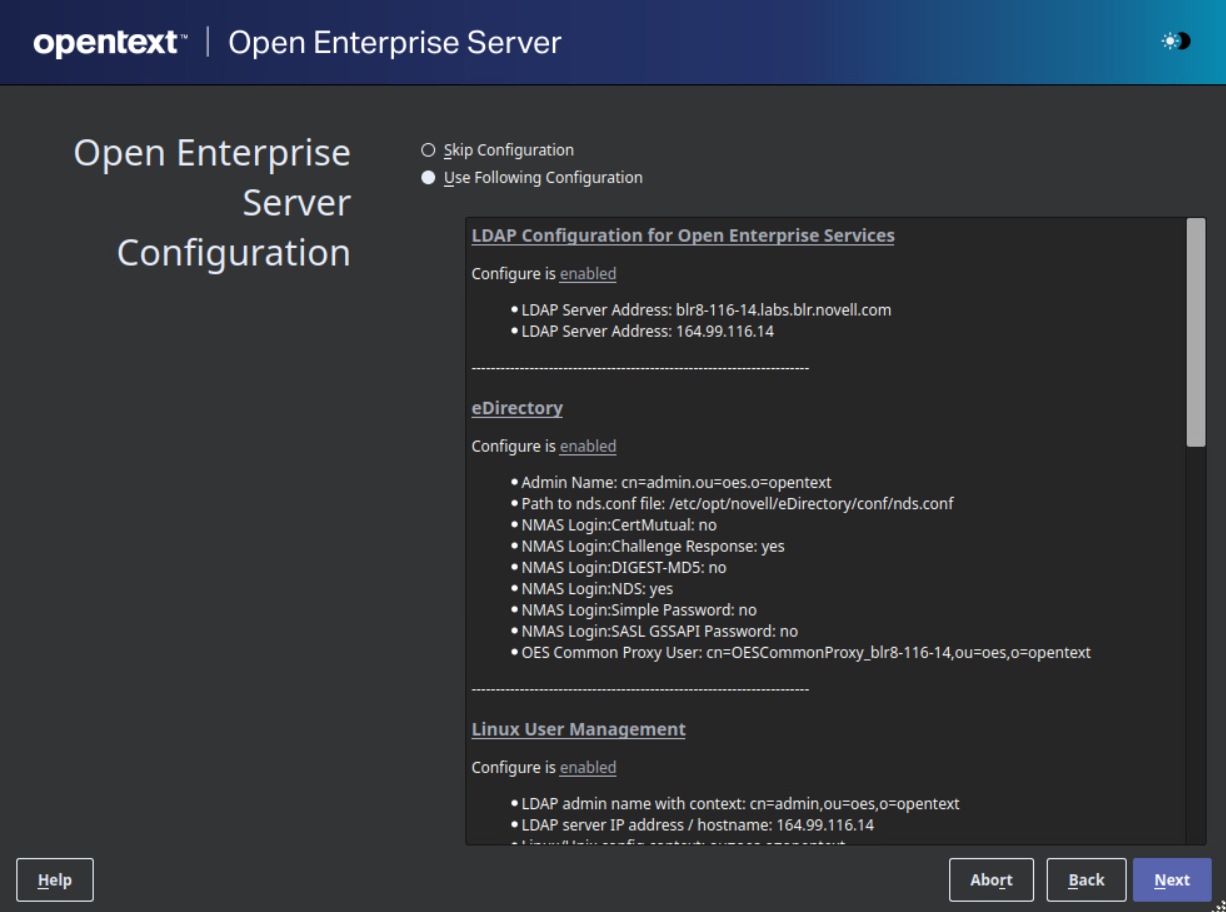
Task: Abort the OES configuration
Action: pos(991,880)
